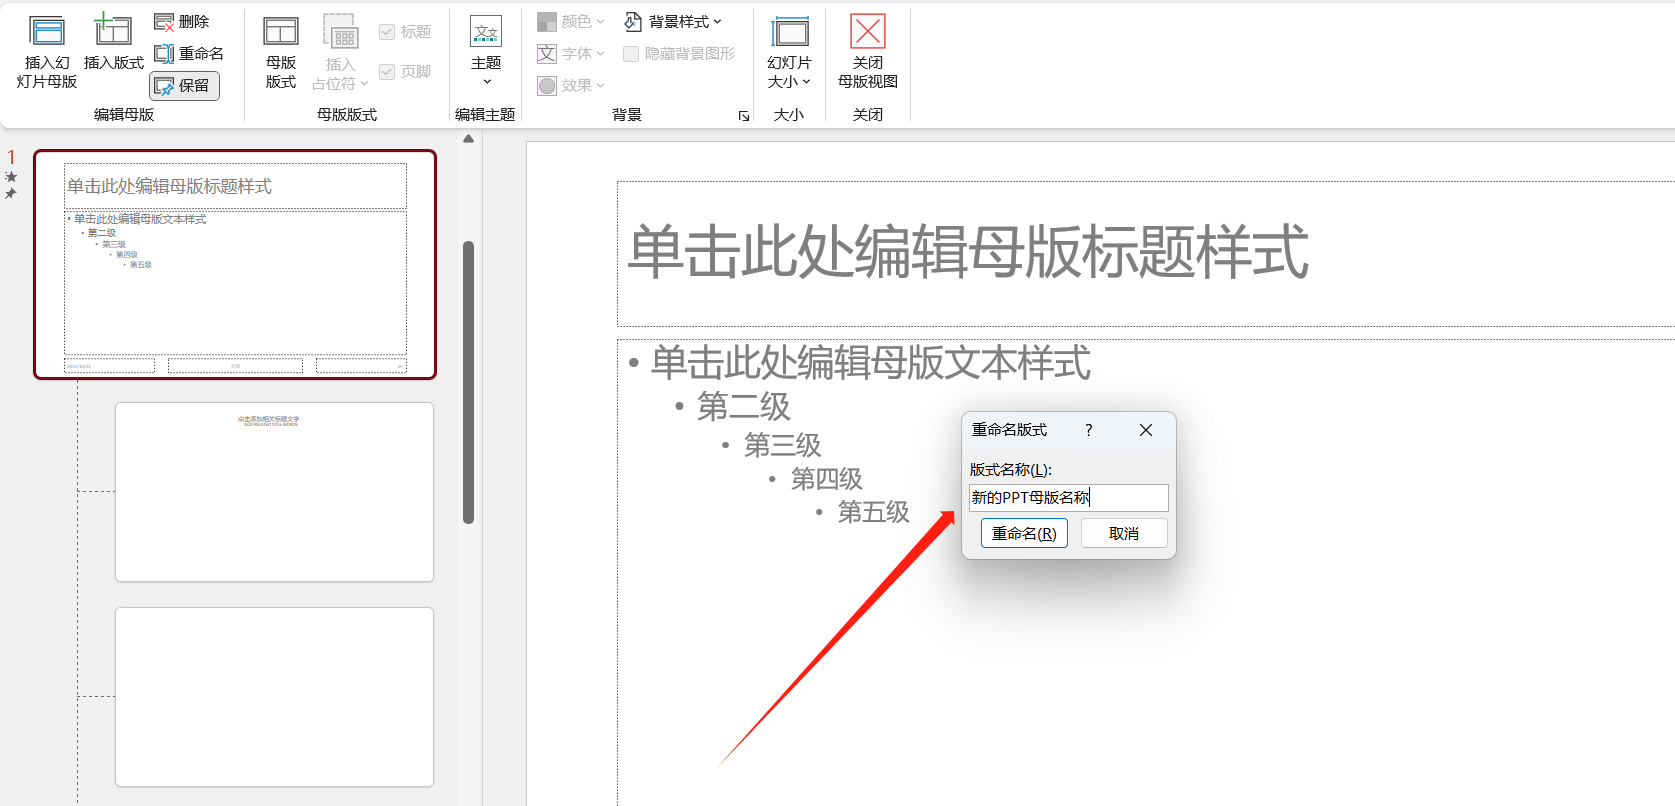This screenshot has width=1675, height=806.
Task: Open Insert Placeholder (插入占位符) dropdown
Action: [x=340, y=52]
